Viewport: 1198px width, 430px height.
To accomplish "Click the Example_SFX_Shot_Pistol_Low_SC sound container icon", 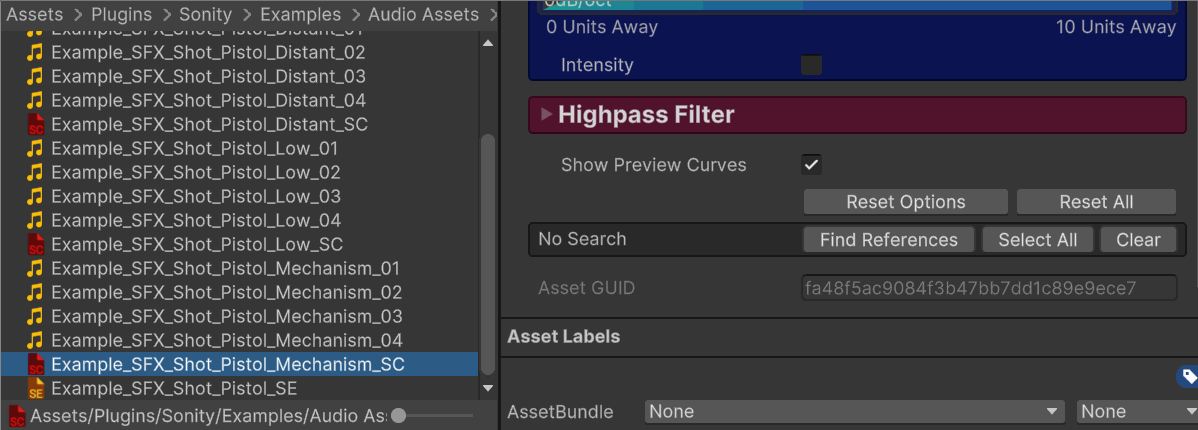I will (36, 245).
